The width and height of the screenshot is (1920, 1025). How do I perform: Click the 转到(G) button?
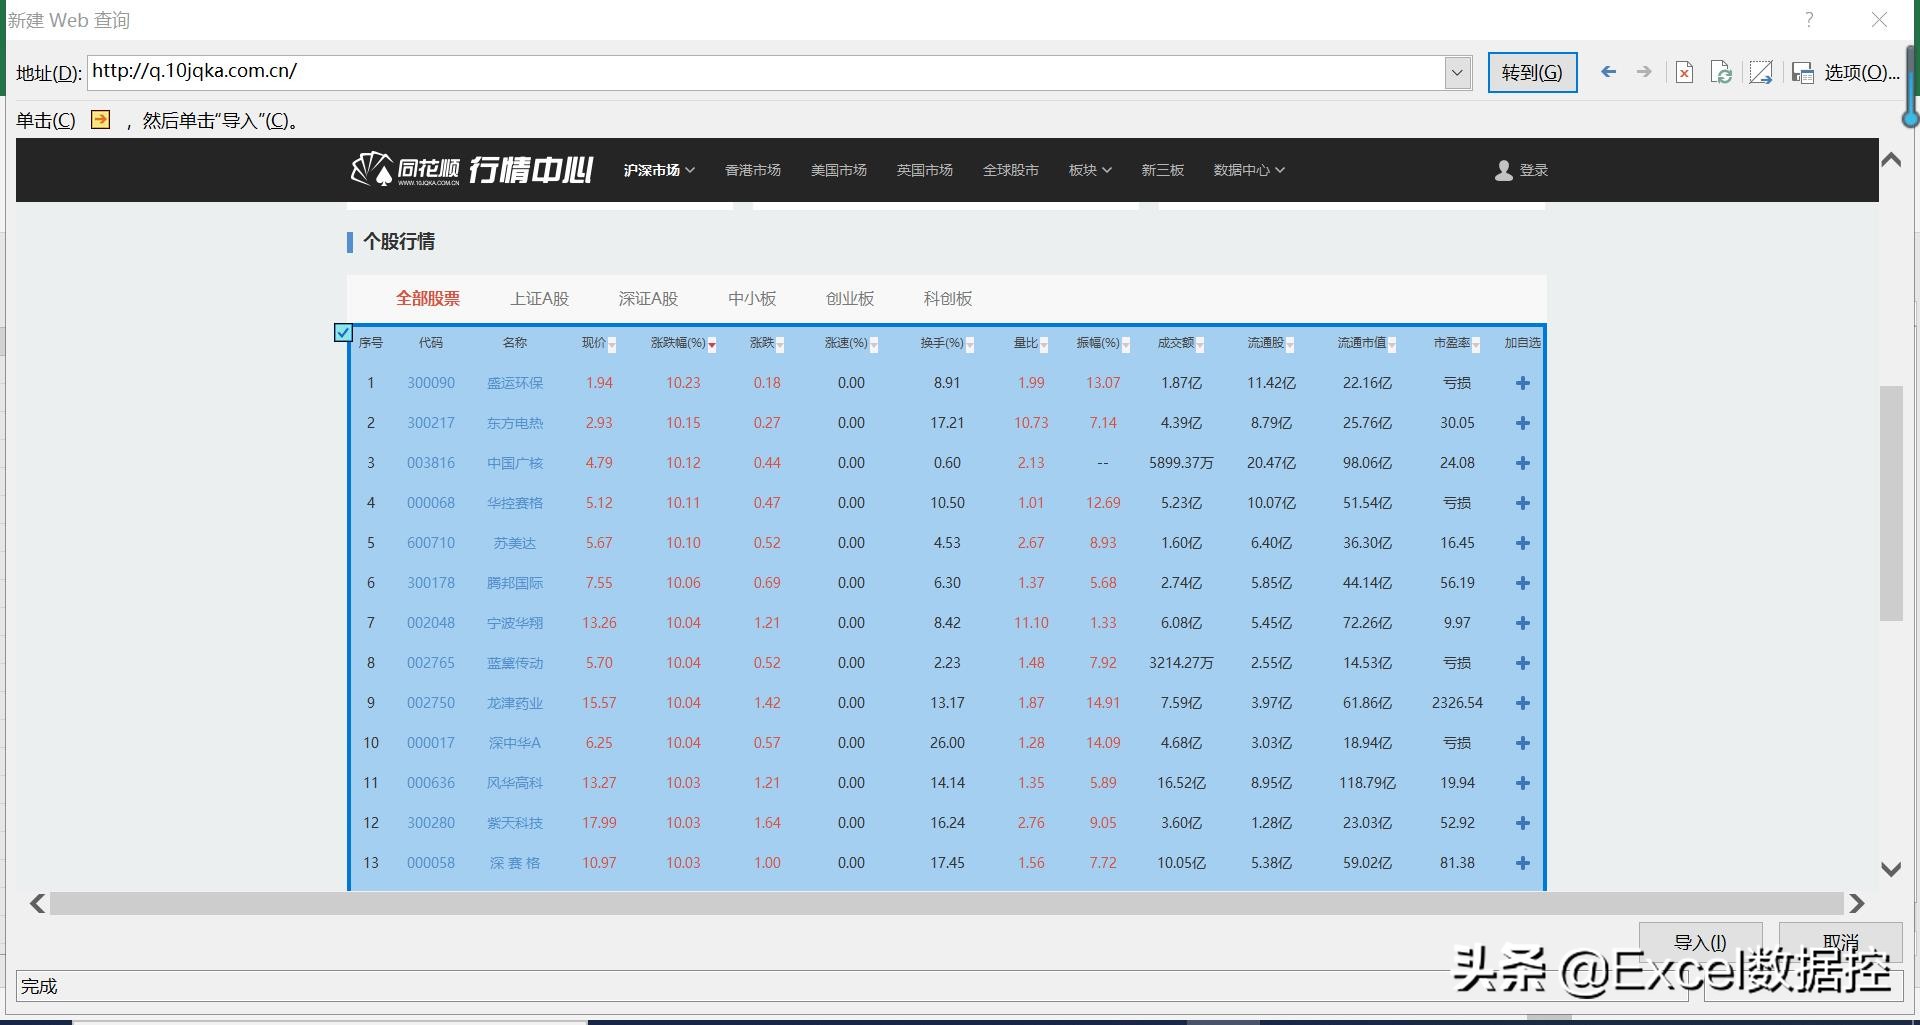coord(1532,72)
